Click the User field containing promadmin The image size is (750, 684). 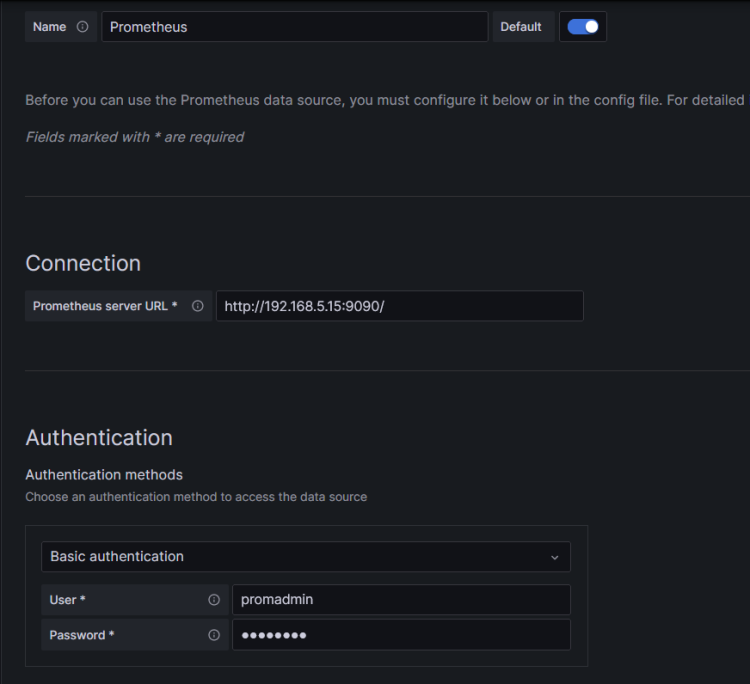tap(401, 600)
